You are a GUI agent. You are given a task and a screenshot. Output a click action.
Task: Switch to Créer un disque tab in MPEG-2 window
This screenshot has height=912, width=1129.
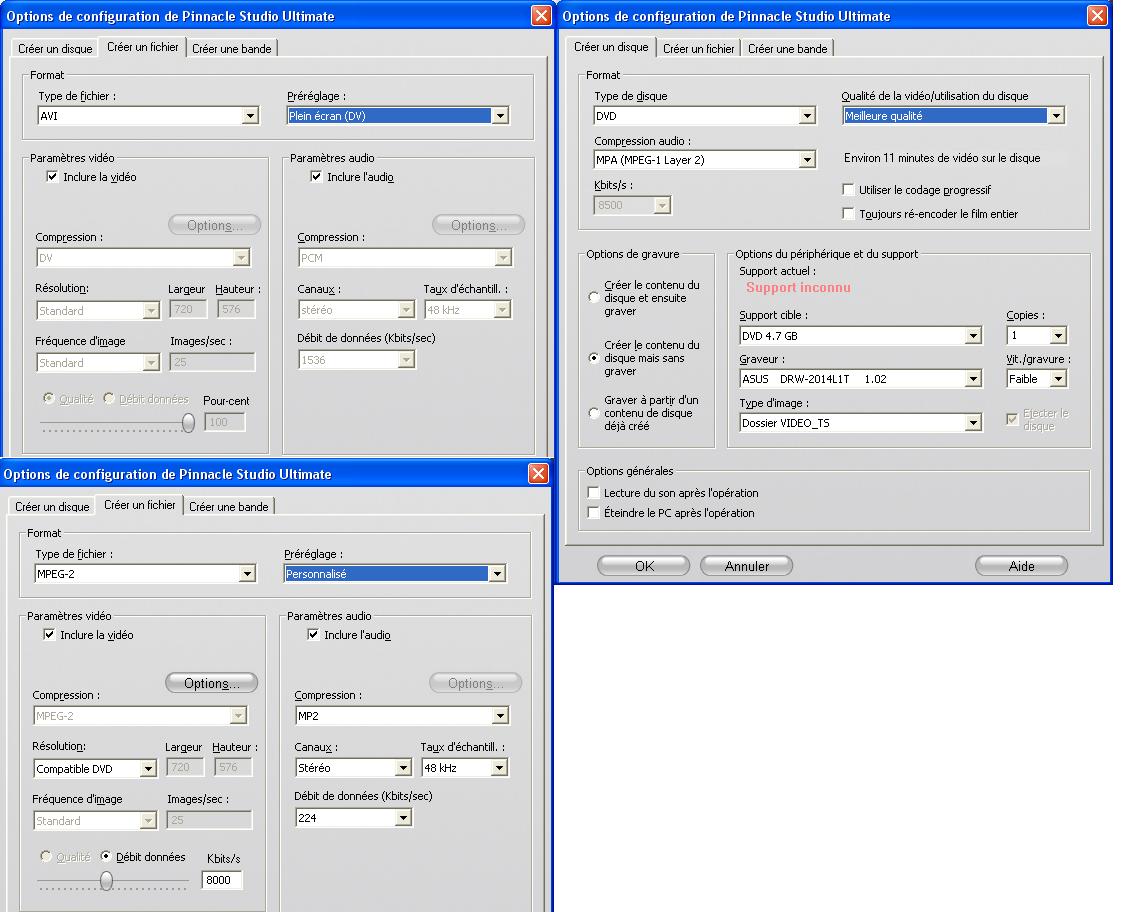coord(52,507)
